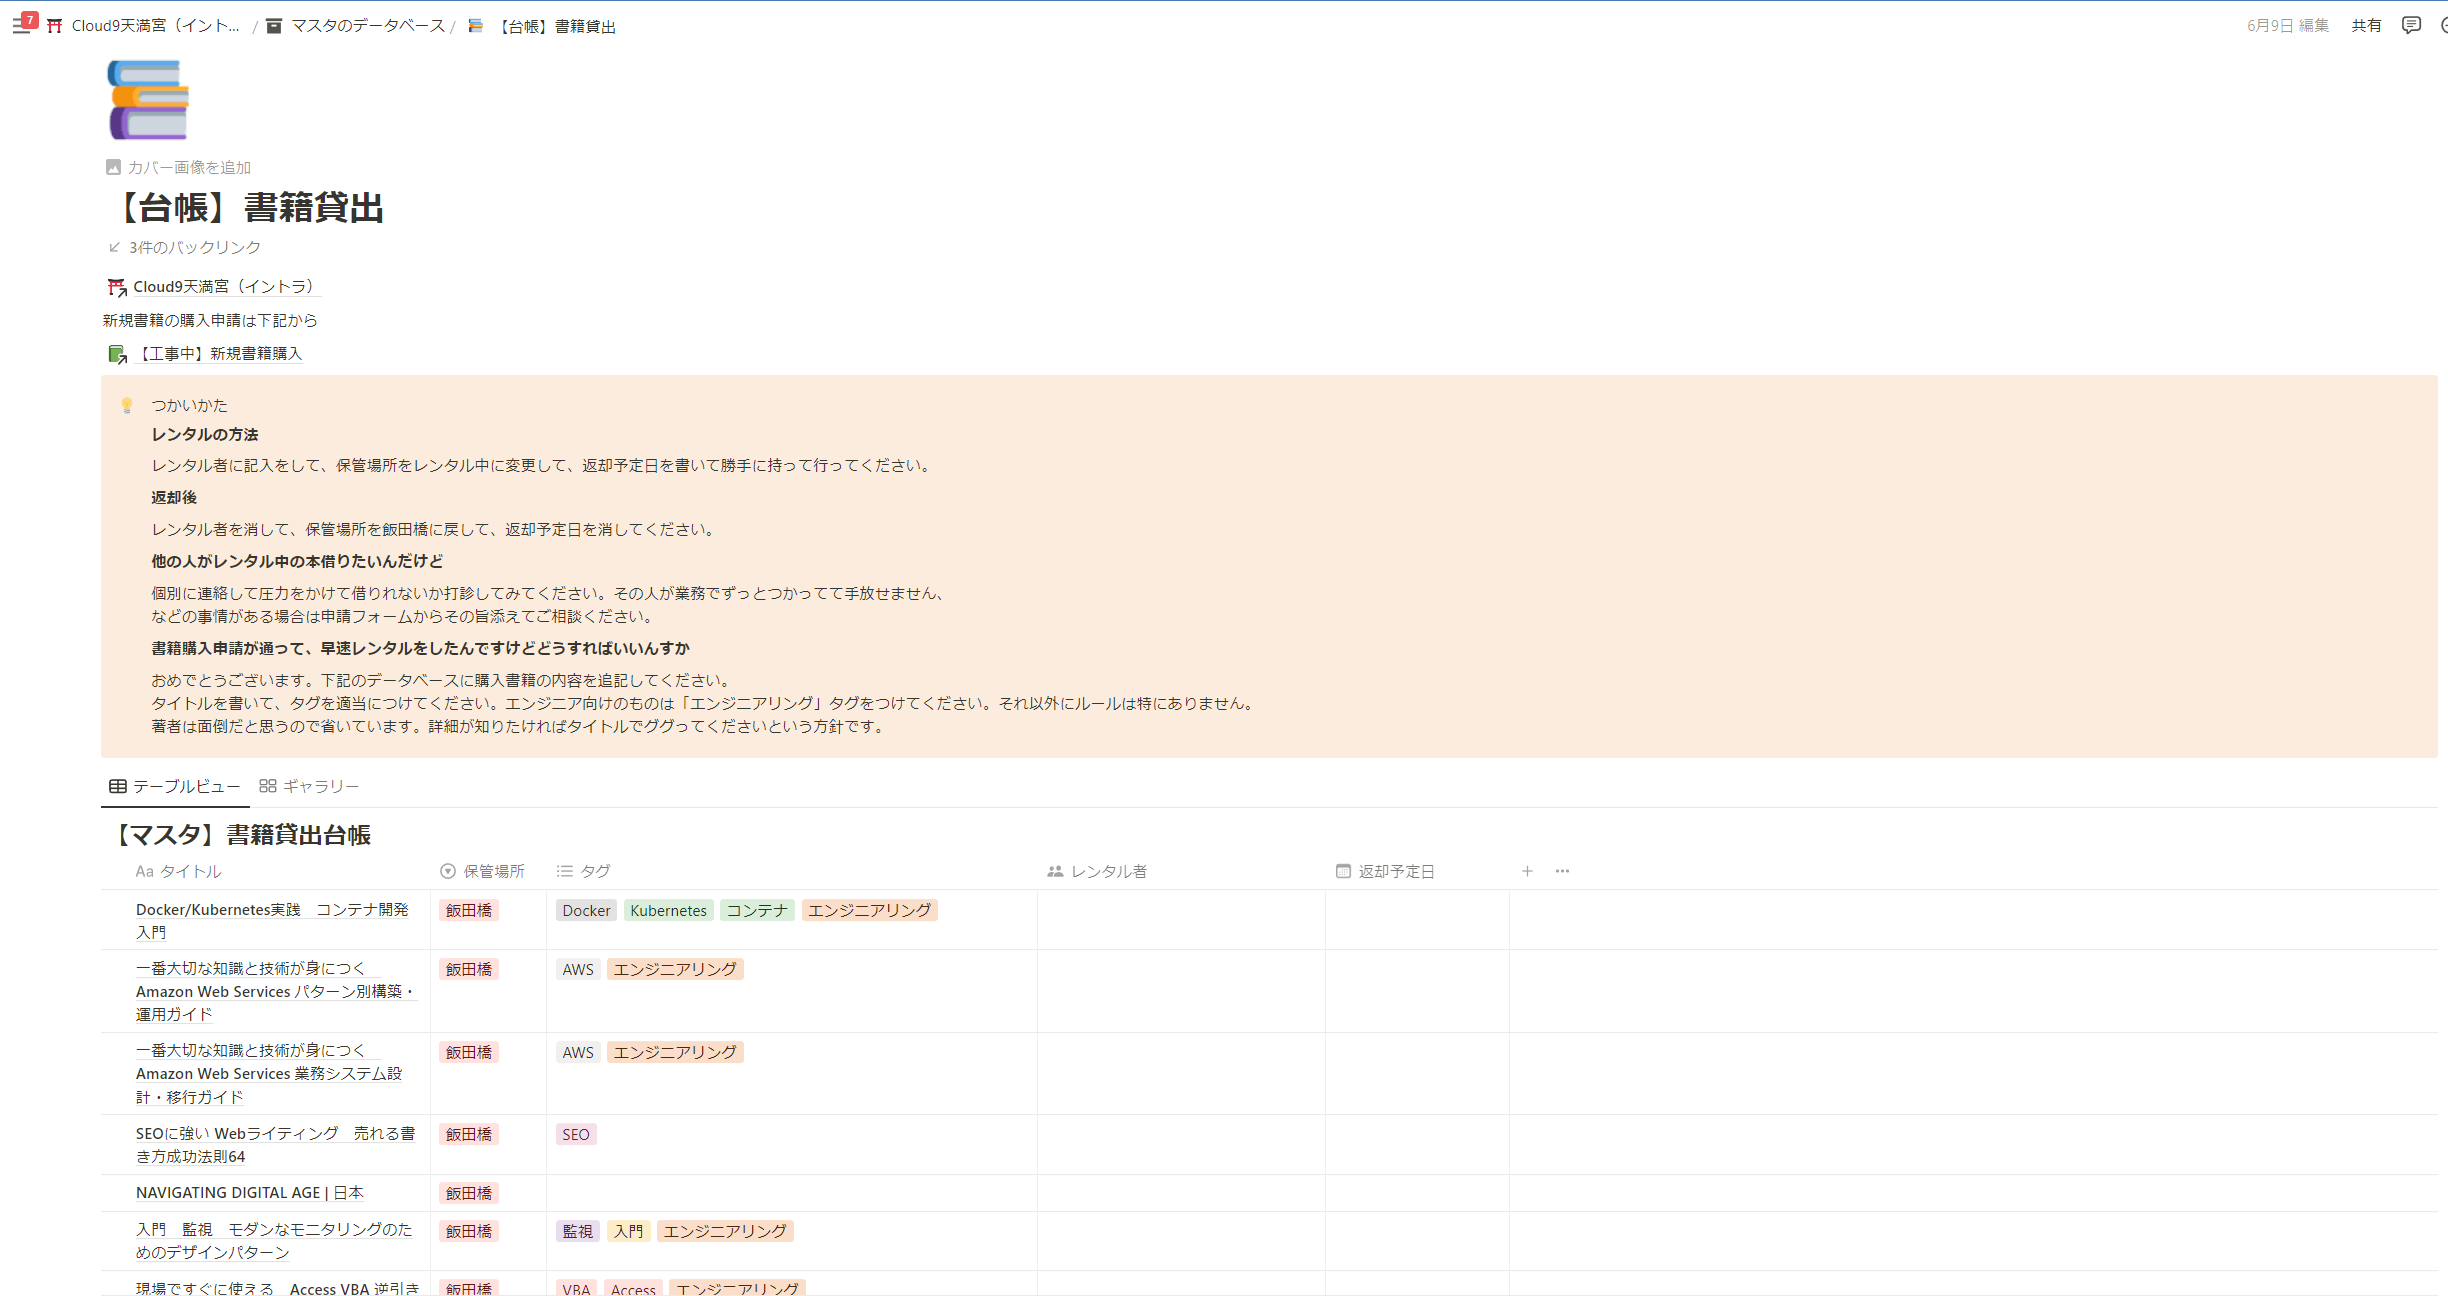Open the table three-dots options menu
The width and height of the screenshot is (2448, 1296).
(x=1562, y=871)
